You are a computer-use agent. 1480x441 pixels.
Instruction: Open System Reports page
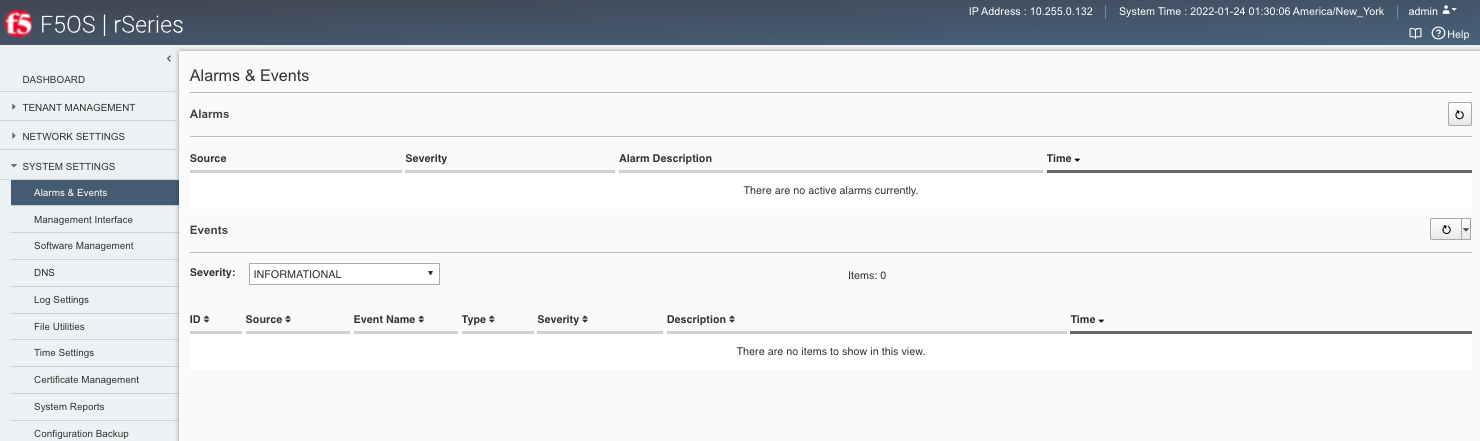69,407
